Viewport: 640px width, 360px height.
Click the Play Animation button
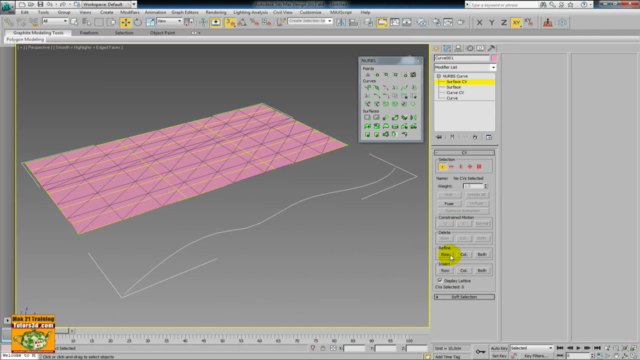(578, 348)
